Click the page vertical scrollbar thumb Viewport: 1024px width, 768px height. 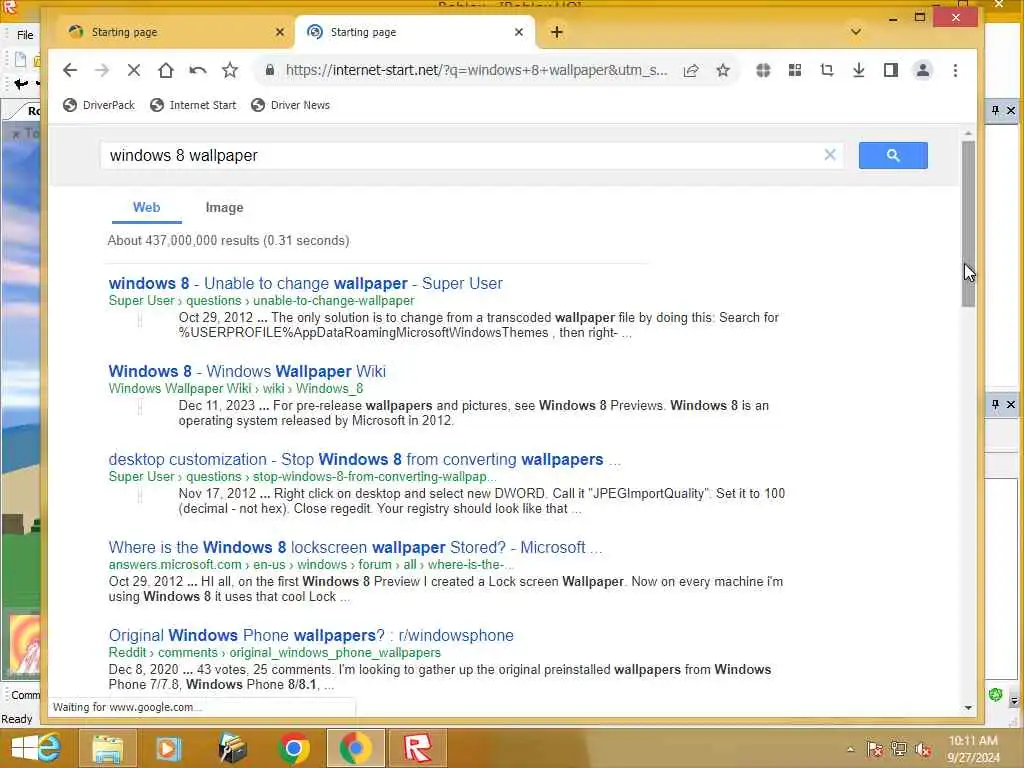pyautogui.click(x=968, y=223)
